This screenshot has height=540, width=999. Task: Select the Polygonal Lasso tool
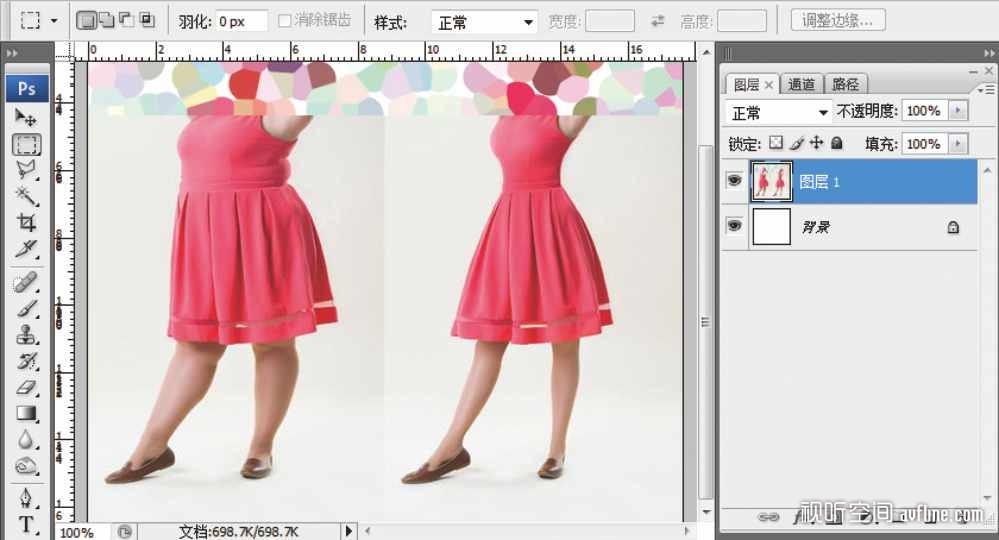click(x=26, y=170)
